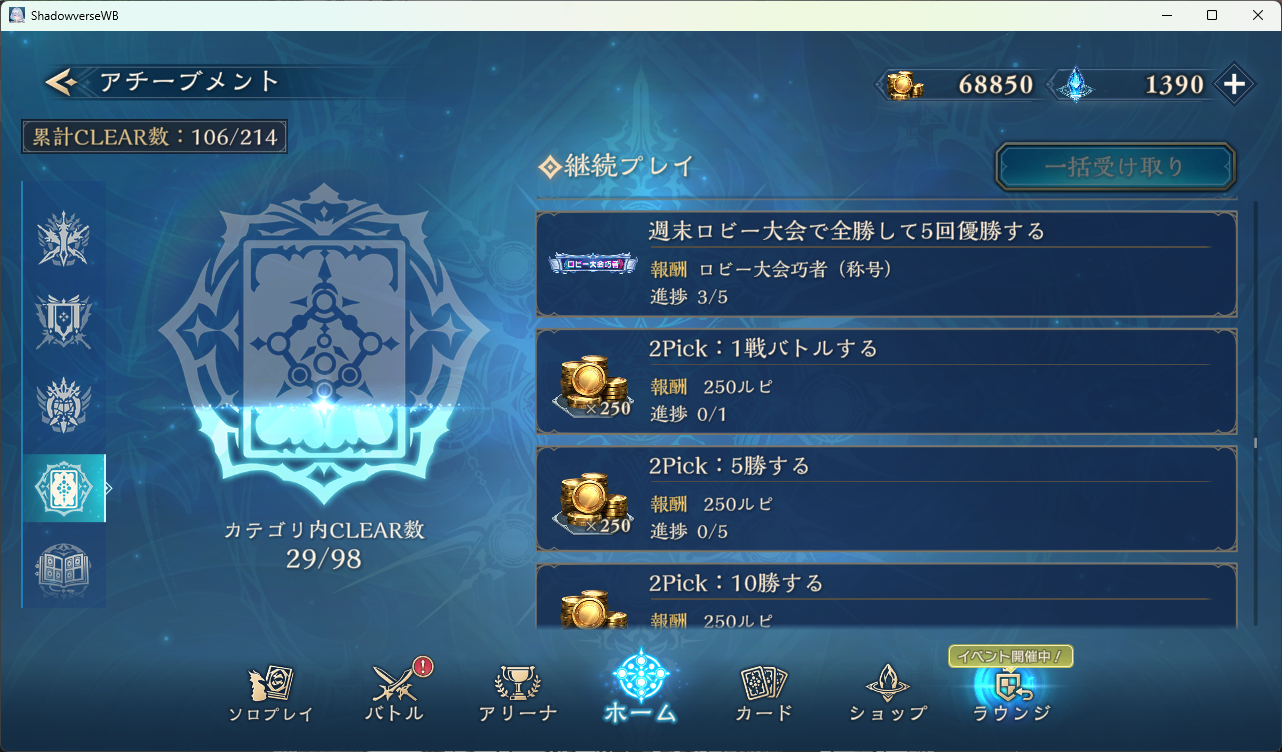1282x752 pixels.
Task: Select the 2Pick：5勝する achievement
Action: (x=887, y=499)
